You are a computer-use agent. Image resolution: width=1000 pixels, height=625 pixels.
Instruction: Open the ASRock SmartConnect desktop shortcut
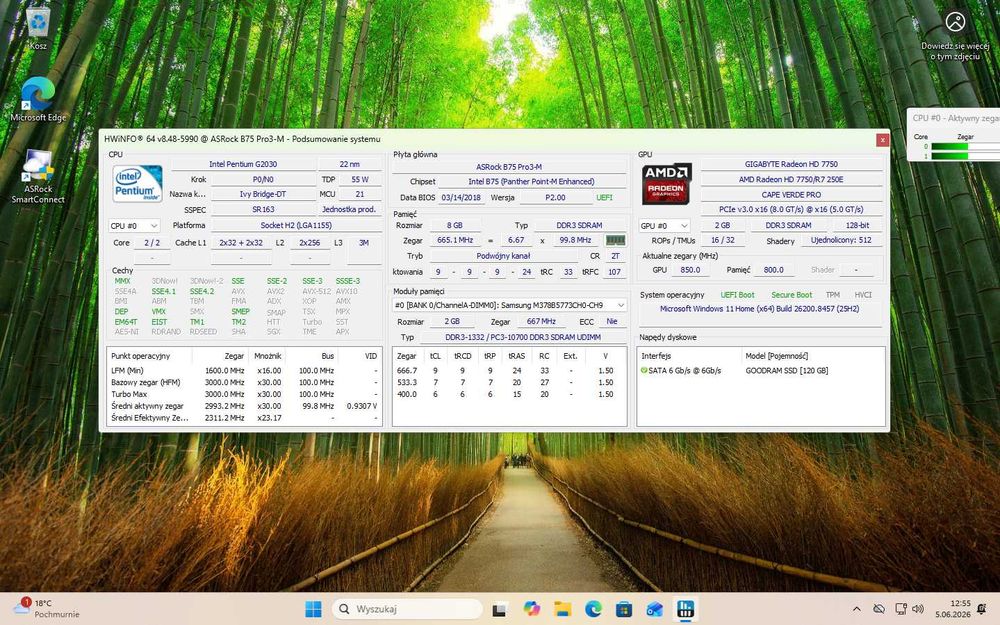[38, 177]
